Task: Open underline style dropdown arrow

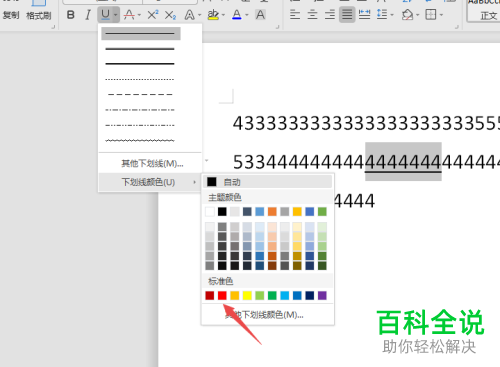Action: 116,15
